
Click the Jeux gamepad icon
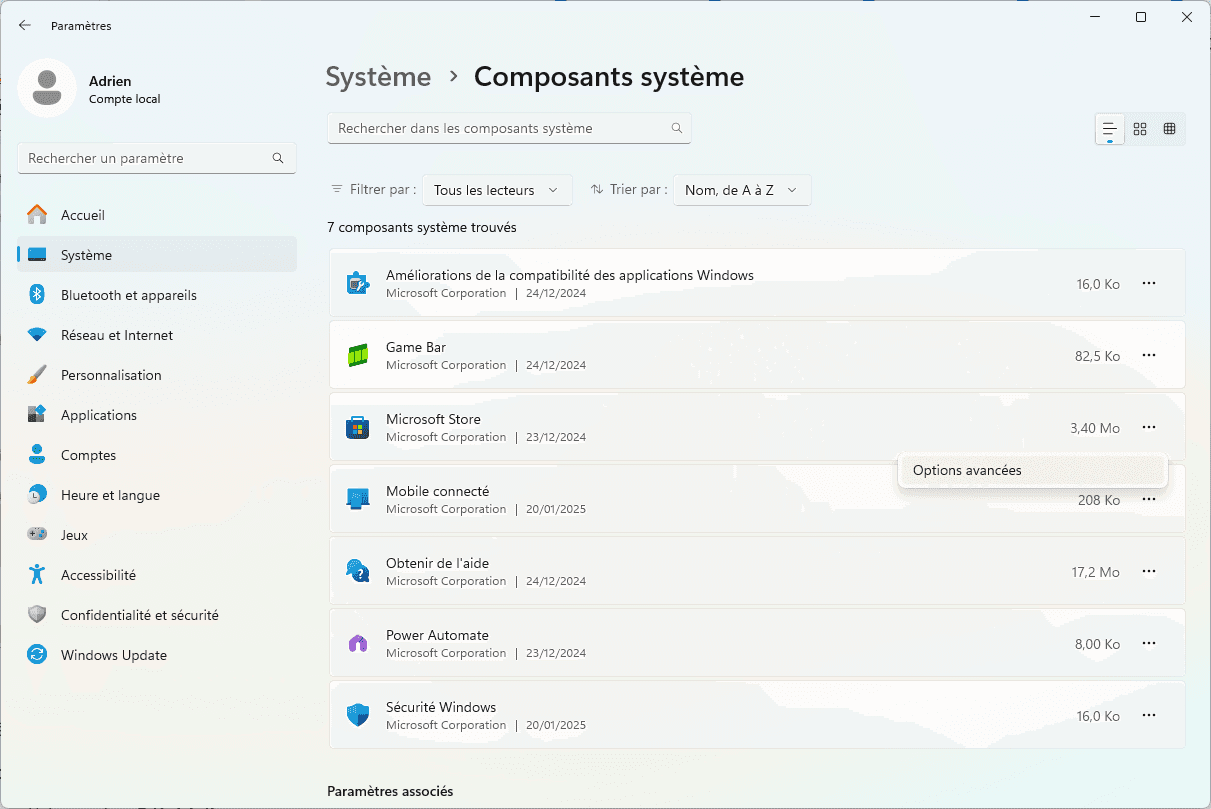(x=37, y=535)
